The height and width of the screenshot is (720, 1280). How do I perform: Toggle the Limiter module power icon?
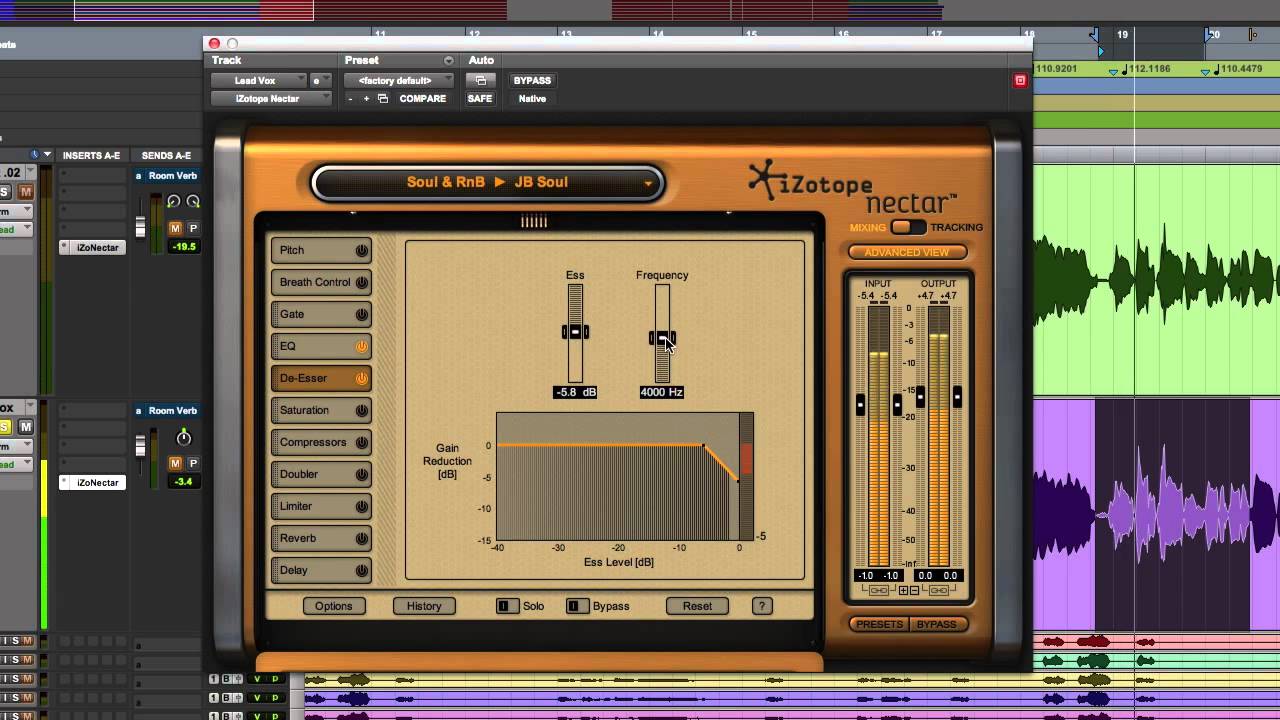pos(362,506)
